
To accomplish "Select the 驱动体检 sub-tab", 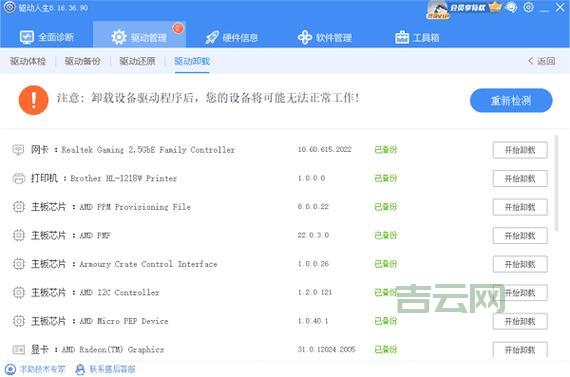I will coord(28,61).
